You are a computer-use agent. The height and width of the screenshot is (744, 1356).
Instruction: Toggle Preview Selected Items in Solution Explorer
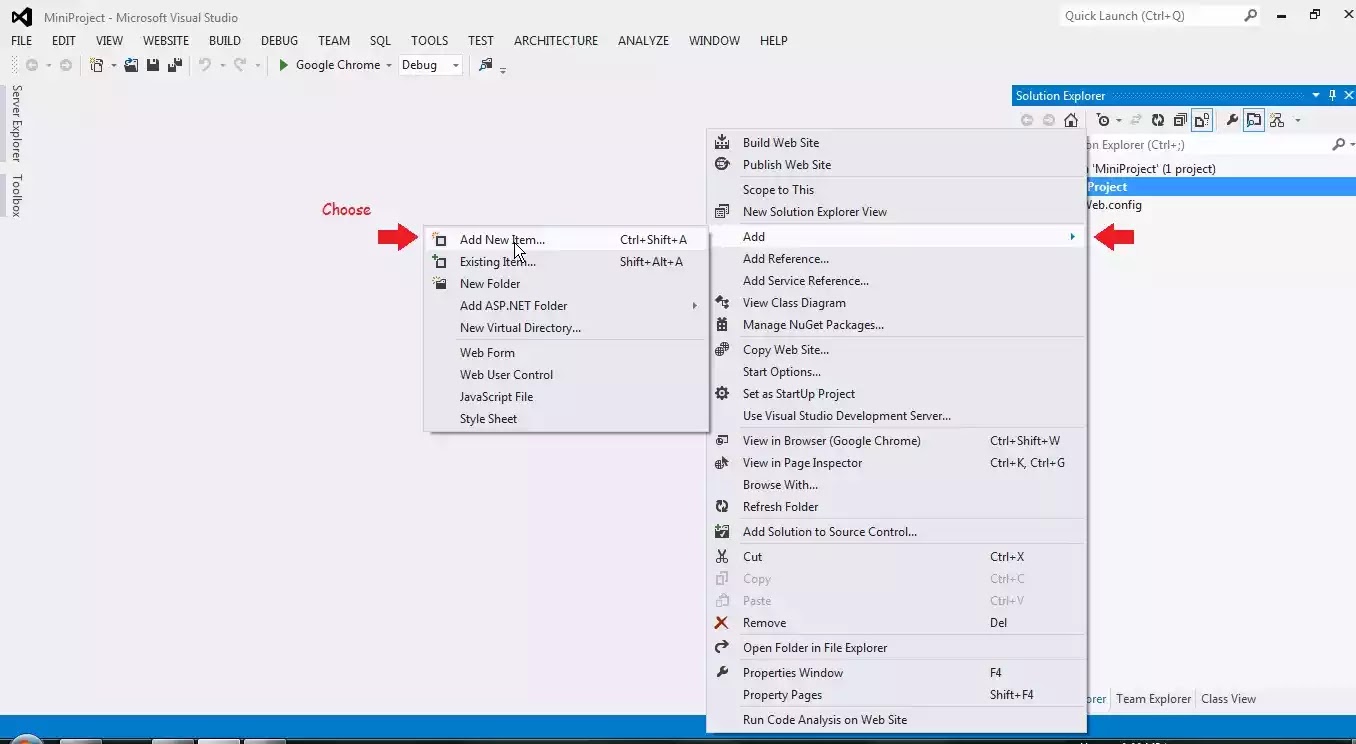pyautogui.click(x=1254, y=120)
